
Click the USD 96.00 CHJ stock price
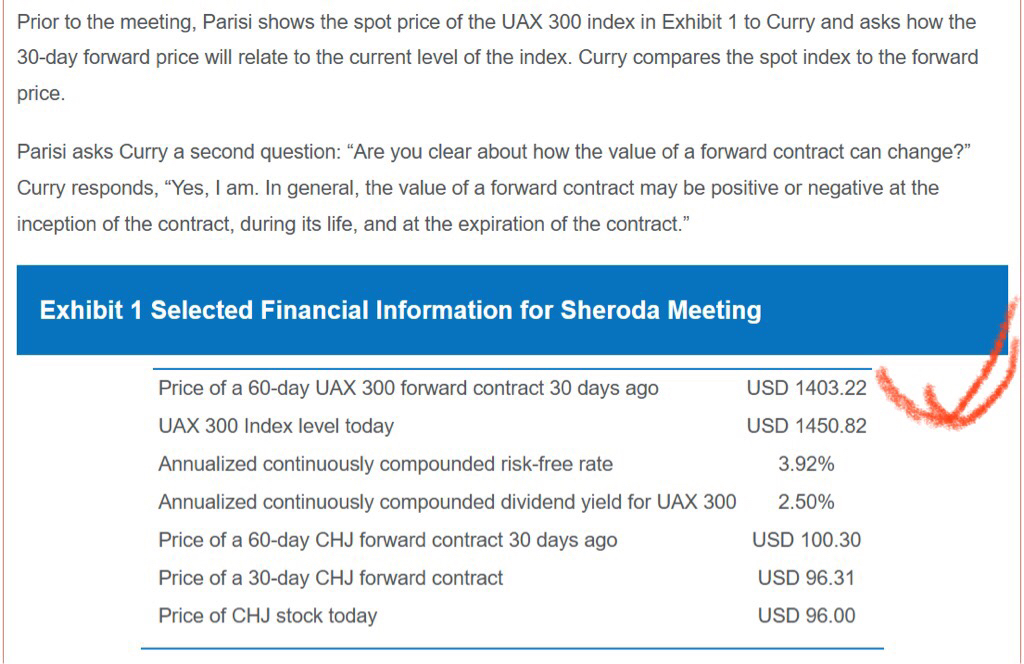pos(806,616)
